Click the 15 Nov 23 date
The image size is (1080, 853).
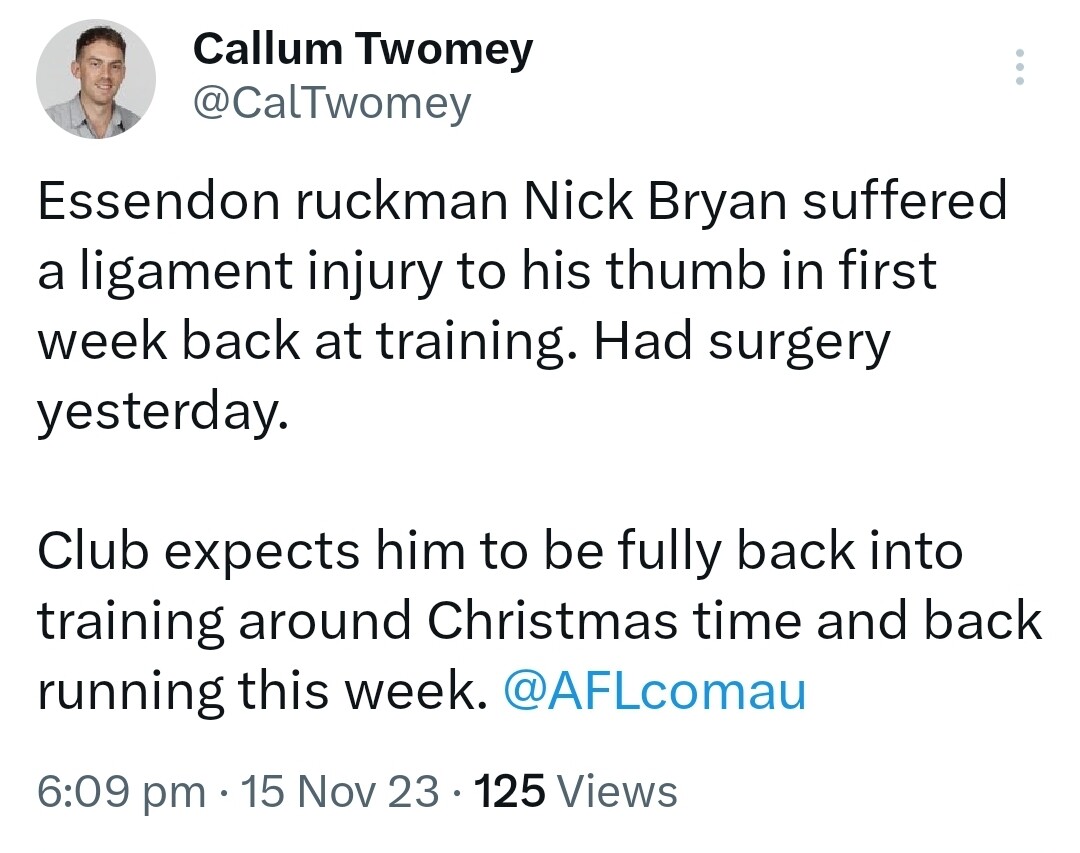[340, 791]
